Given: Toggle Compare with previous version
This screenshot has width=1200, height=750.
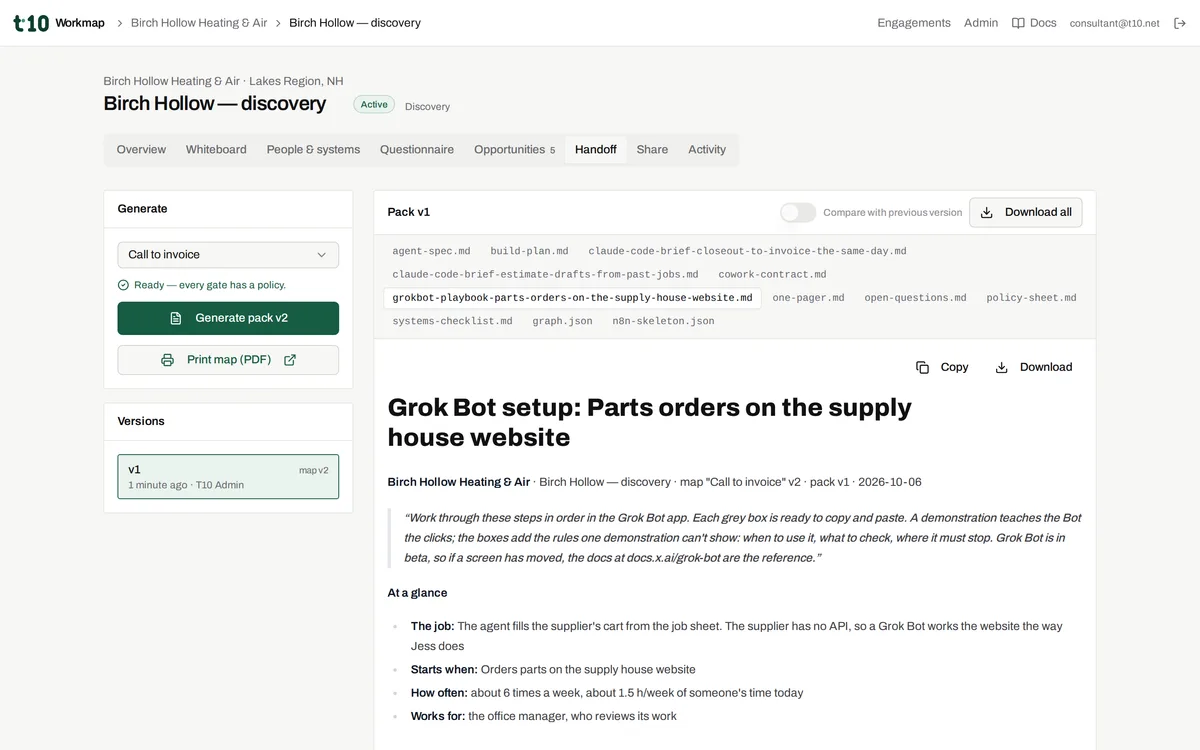Looking at the screenshot, I should tap(798, 212).
